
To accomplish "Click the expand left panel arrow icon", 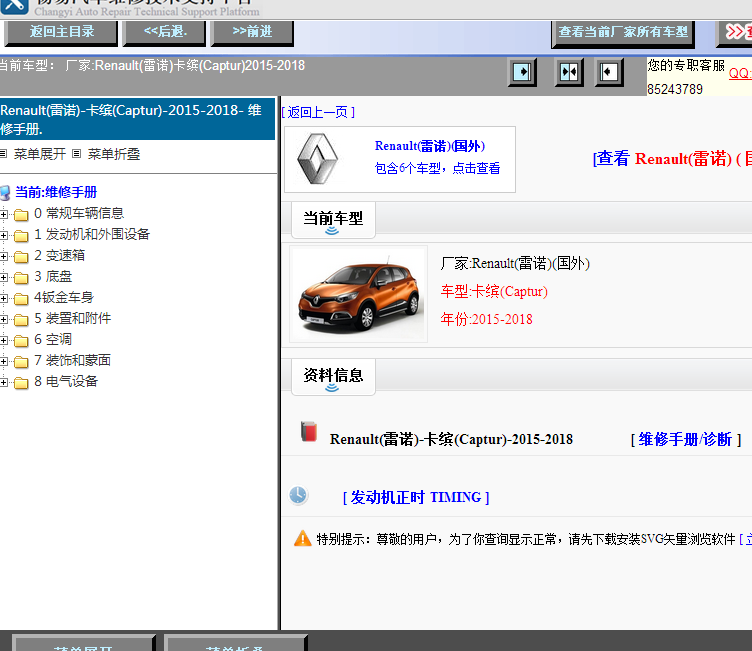I will [x=609, y=72].
